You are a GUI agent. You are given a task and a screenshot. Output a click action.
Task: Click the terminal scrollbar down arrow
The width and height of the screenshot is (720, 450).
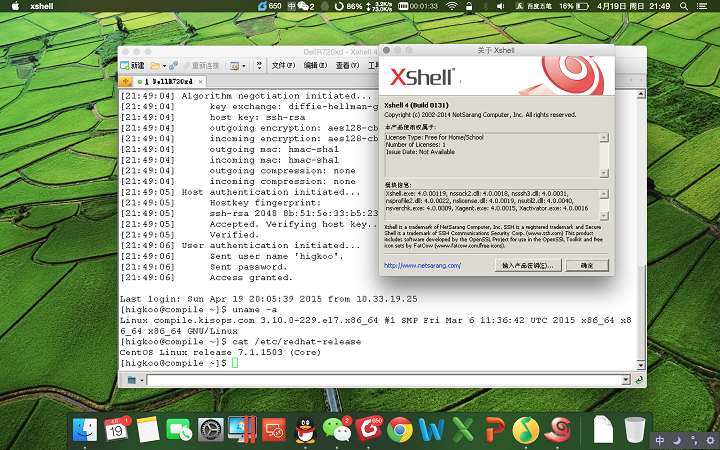pos(641,365)
